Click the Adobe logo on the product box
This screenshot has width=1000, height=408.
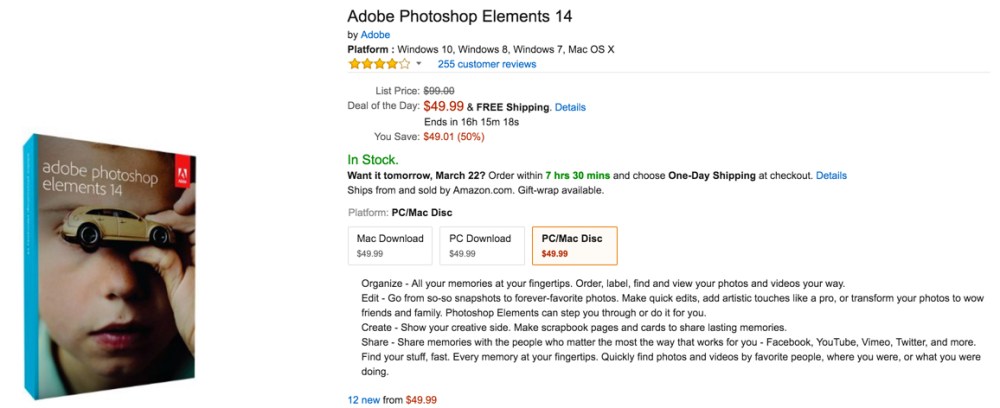[x=183, y=173]
